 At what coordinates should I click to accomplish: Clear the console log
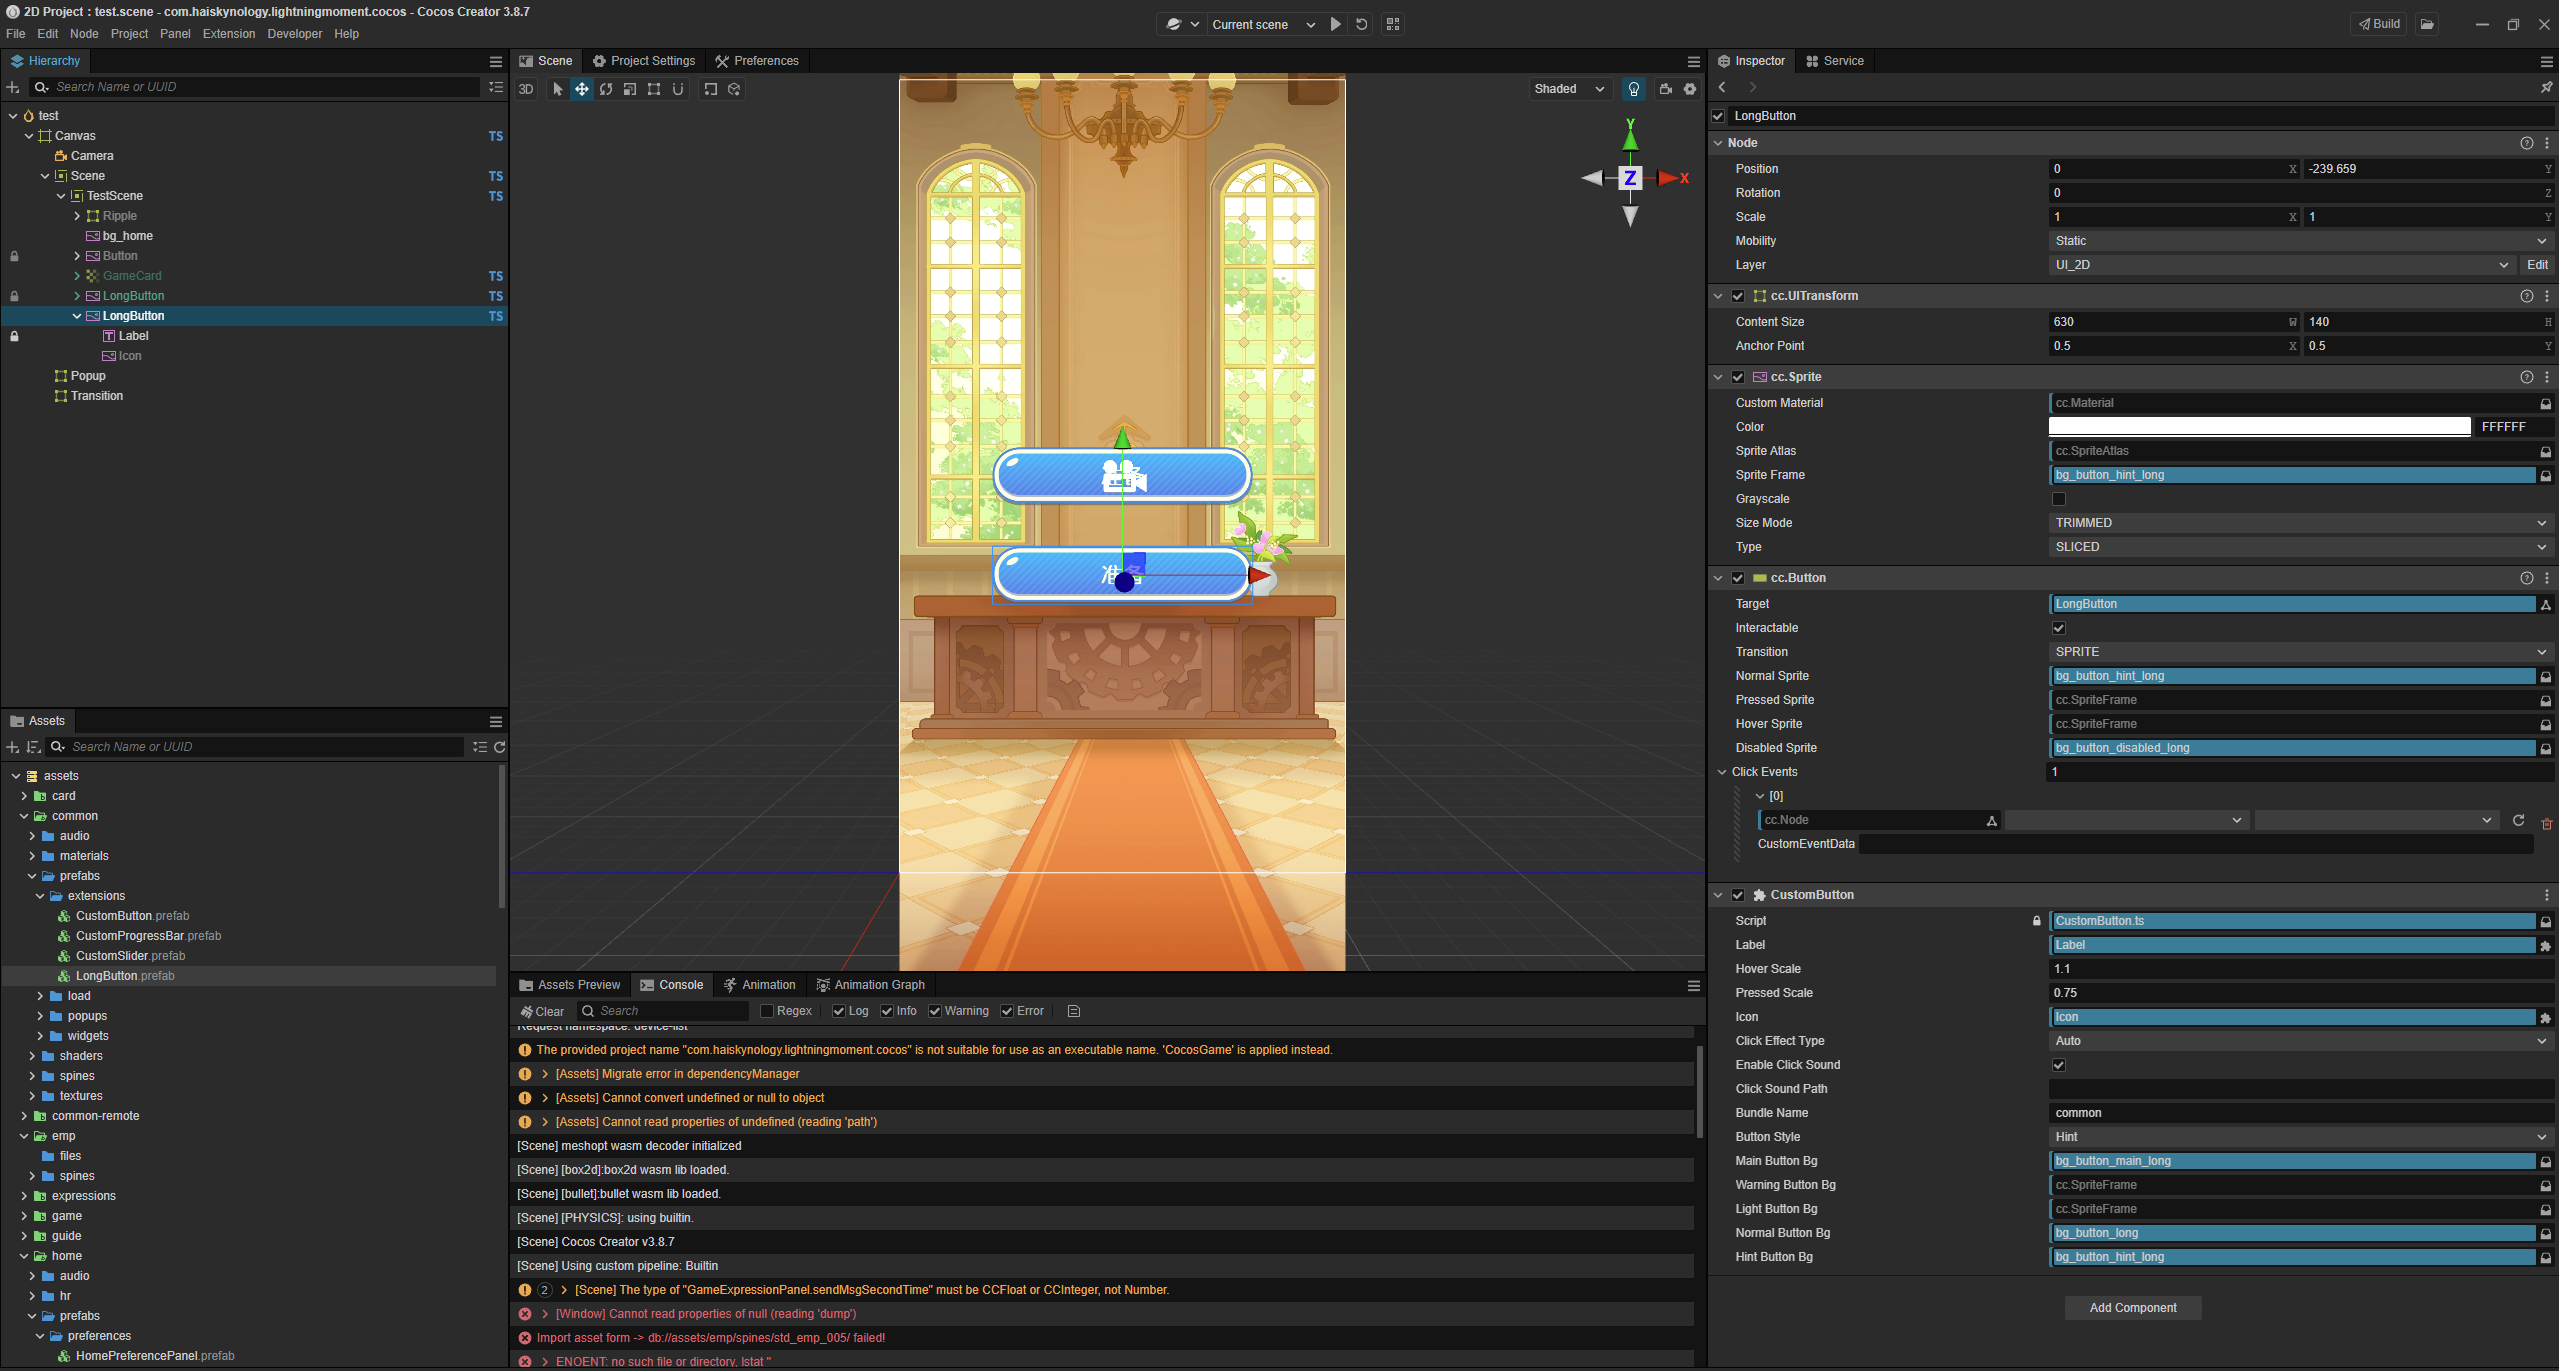542,1011
